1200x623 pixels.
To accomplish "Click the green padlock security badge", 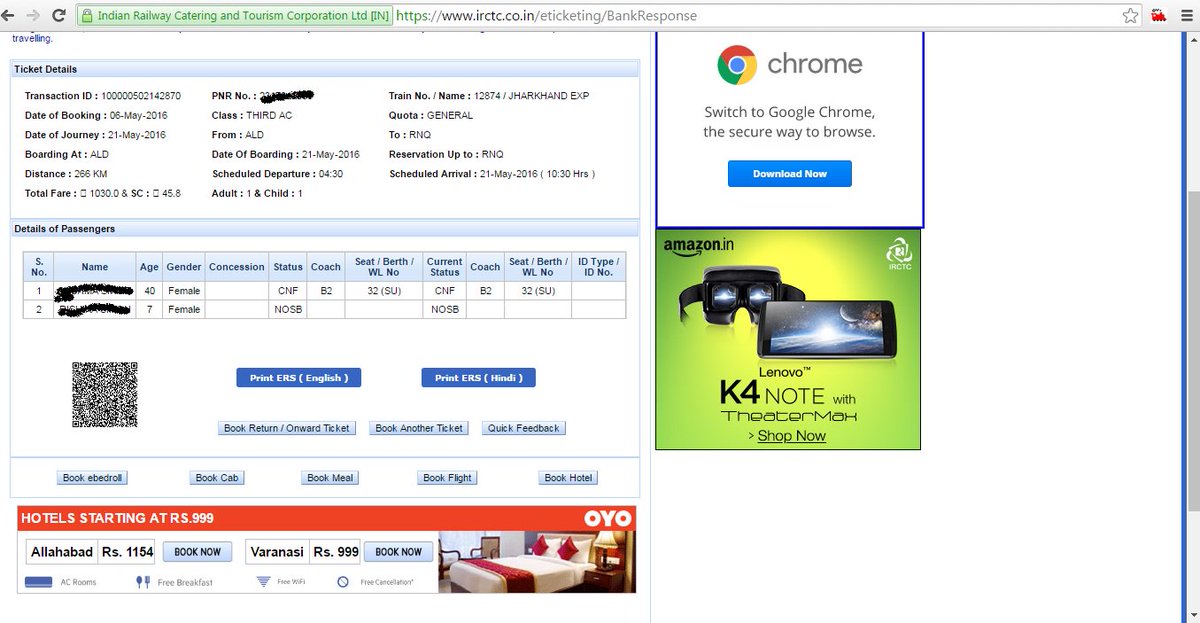I will click(90, 15).
